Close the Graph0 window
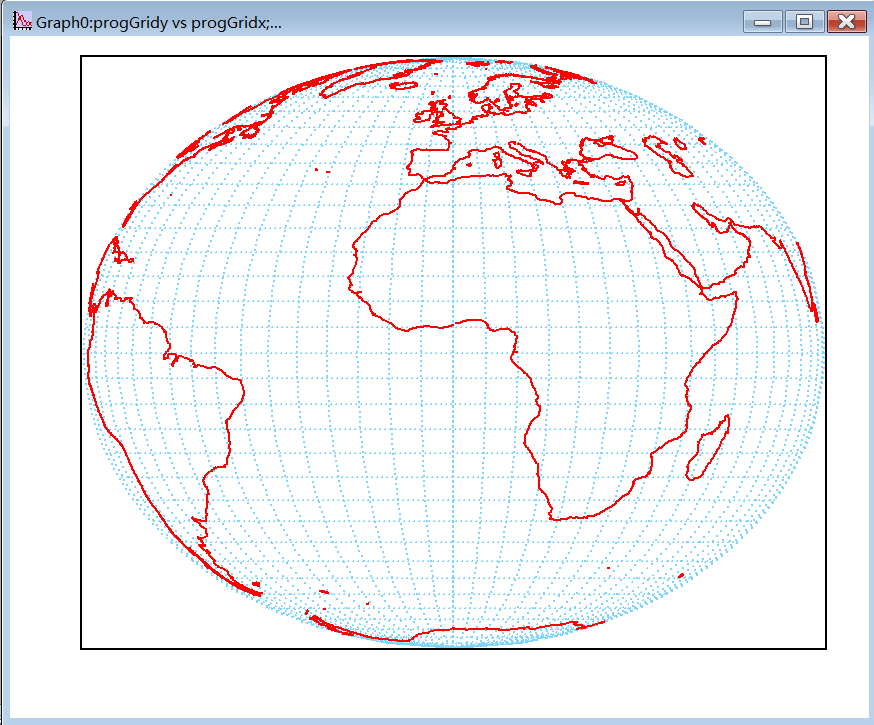Screen dimensions: 874x725 [x=847, y=22]
